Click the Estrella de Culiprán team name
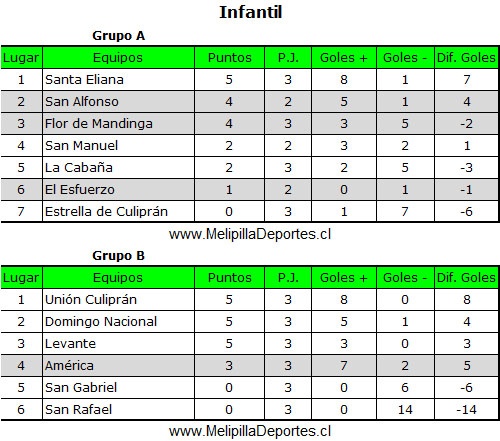This screenshot has width=500, height=441. [x=106, y=212]
